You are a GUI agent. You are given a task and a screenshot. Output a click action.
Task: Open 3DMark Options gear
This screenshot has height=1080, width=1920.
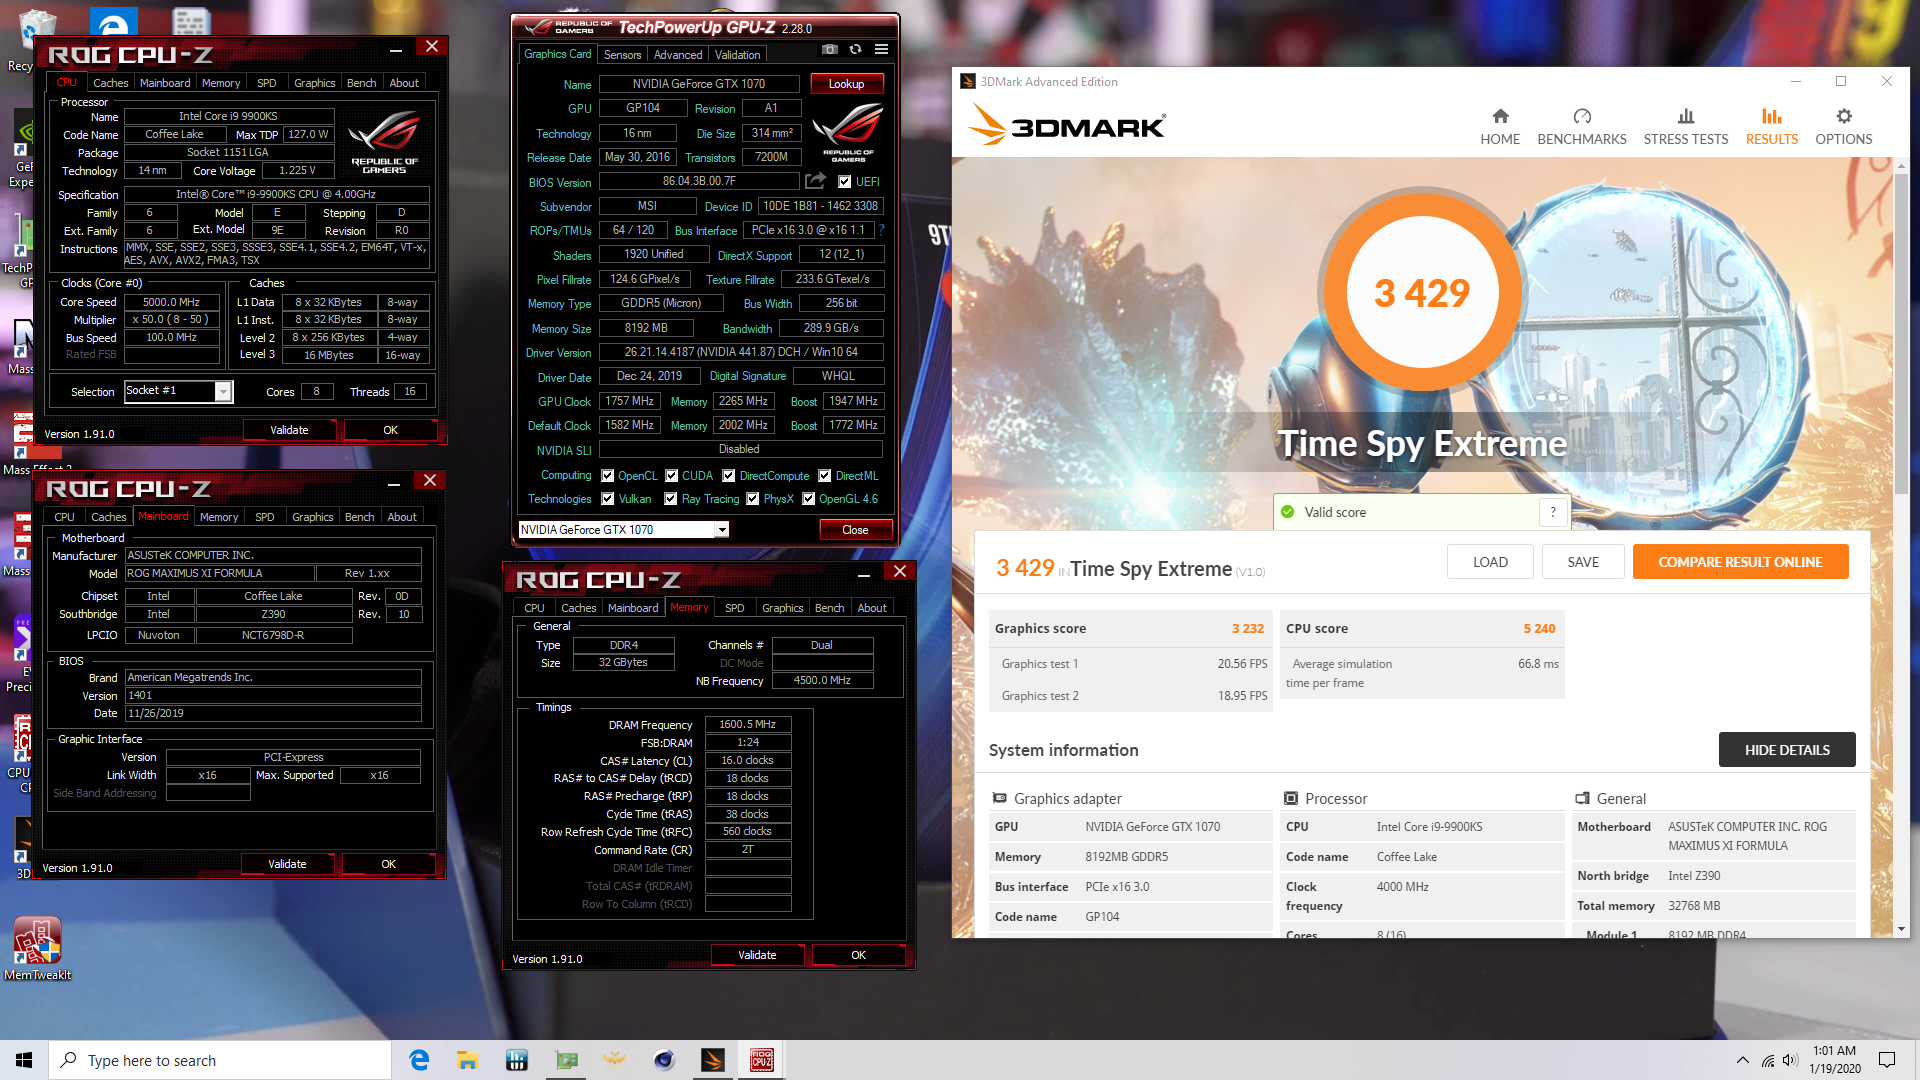[x=1844, y=127]
